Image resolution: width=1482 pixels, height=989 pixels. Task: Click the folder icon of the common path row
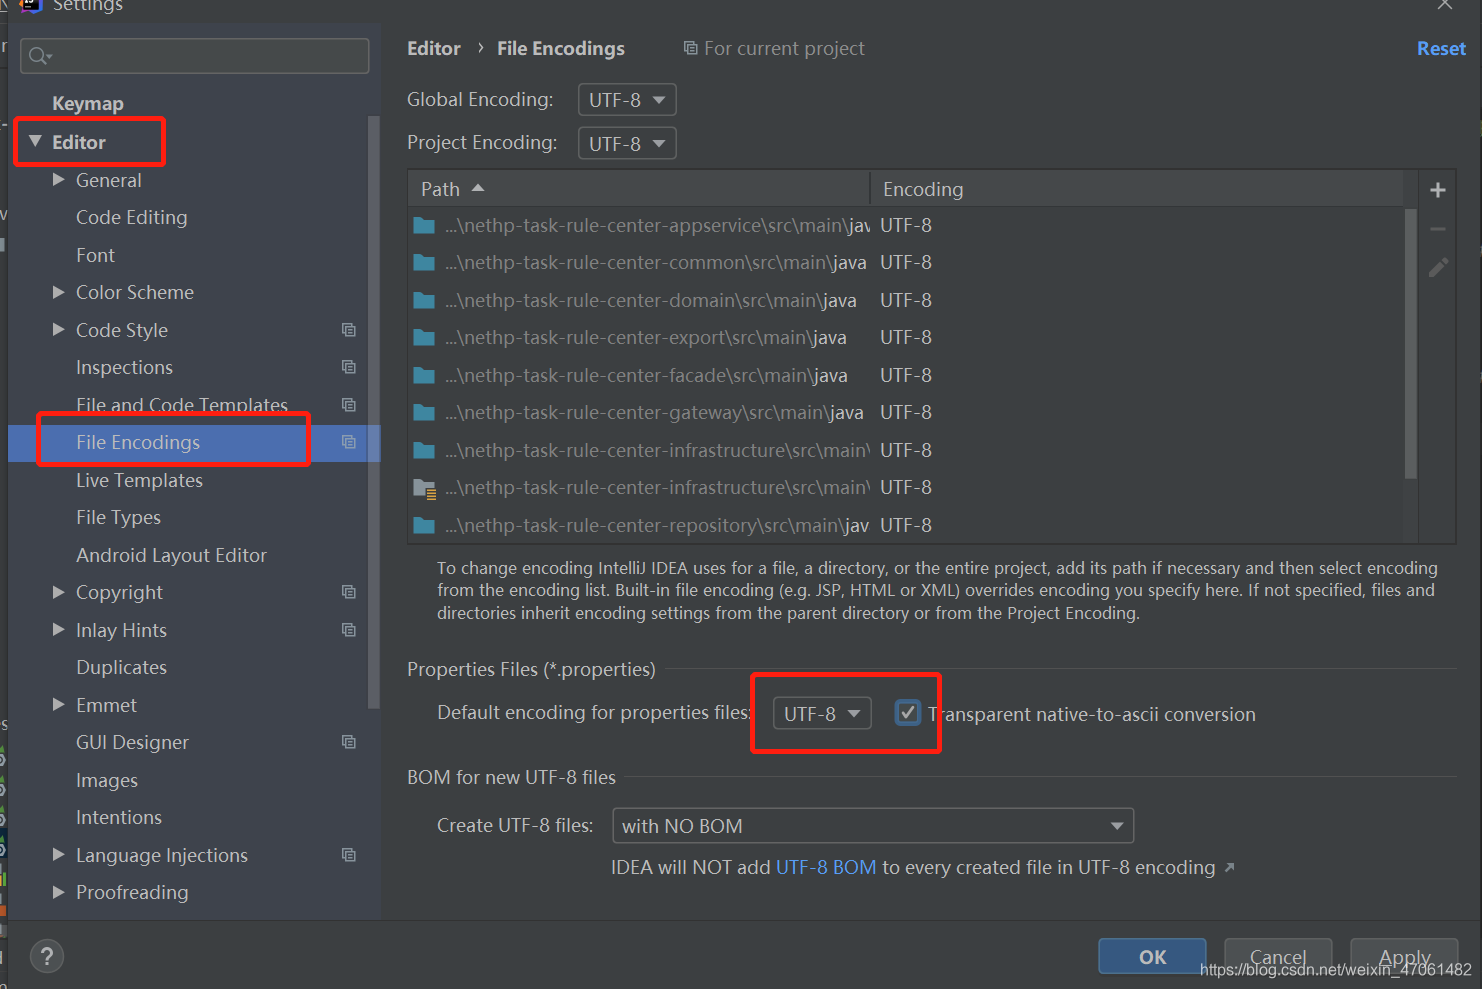pyautogui.click(x=424, y=262)
